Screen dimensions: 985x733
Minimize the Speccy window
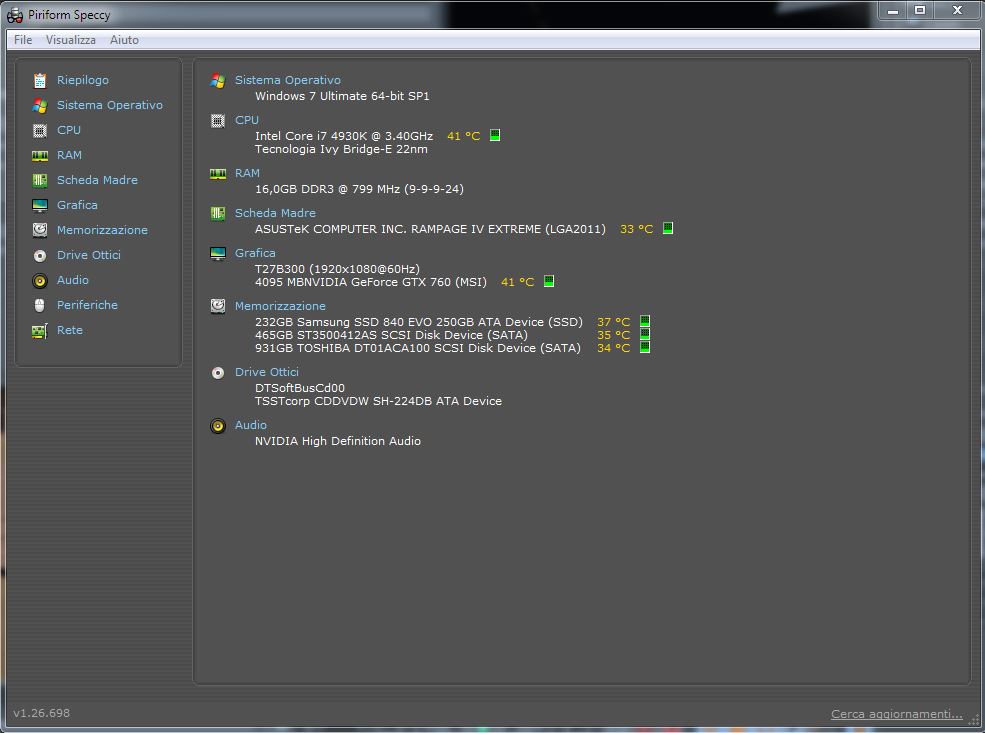coord(893,11)
